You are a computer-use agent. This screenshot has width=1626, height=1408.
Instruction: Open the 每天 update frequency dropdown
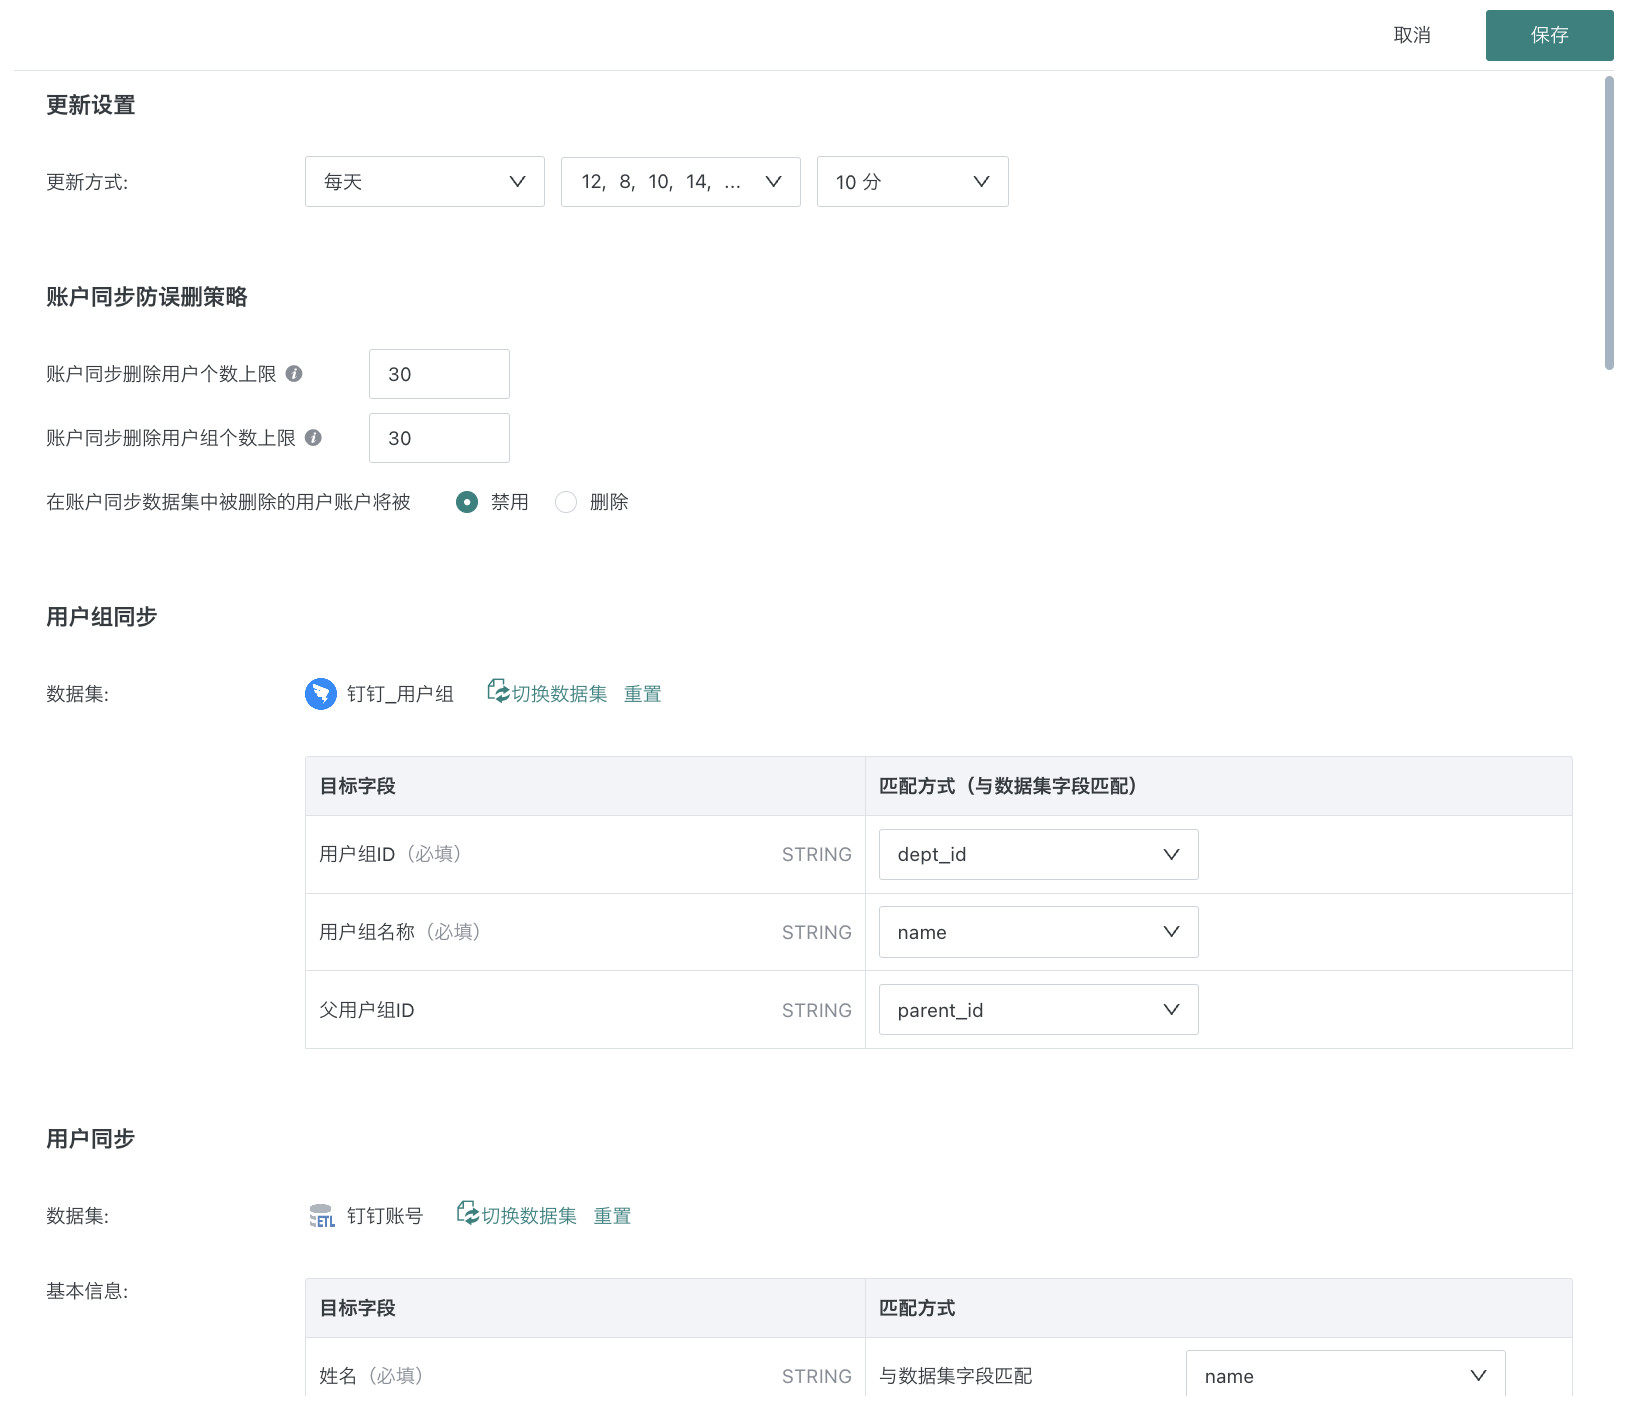424,182
